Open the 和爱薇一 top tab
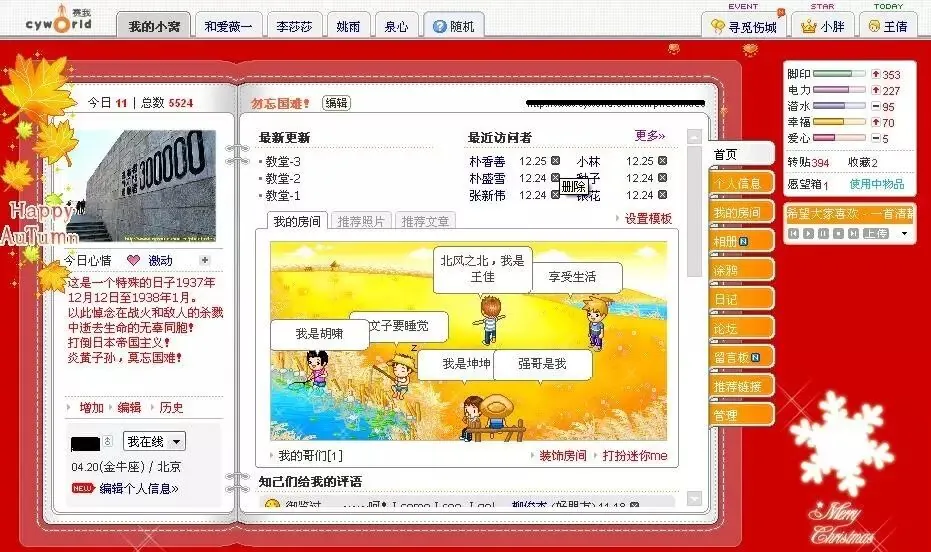 click(x=228, y=26)
